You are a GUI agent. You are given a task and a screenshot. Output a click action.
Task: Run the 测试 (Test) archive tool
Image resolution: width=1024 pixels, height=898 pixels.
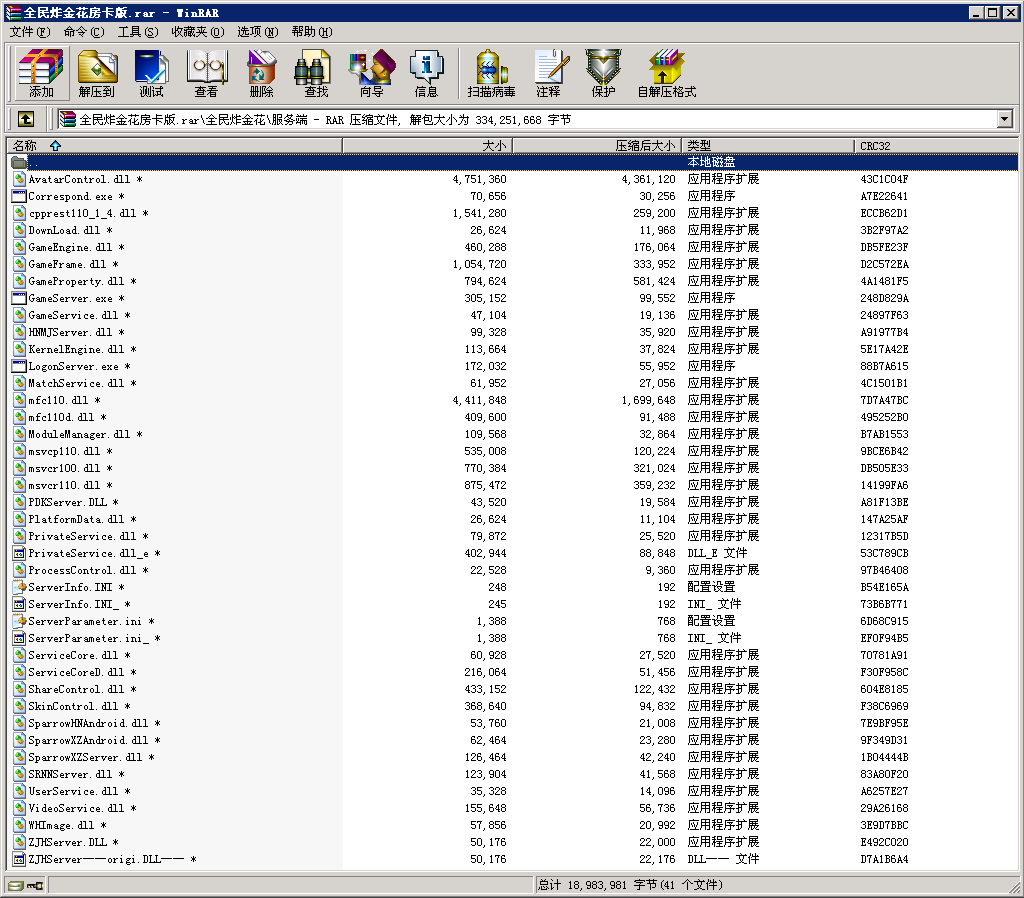point(151,73)
